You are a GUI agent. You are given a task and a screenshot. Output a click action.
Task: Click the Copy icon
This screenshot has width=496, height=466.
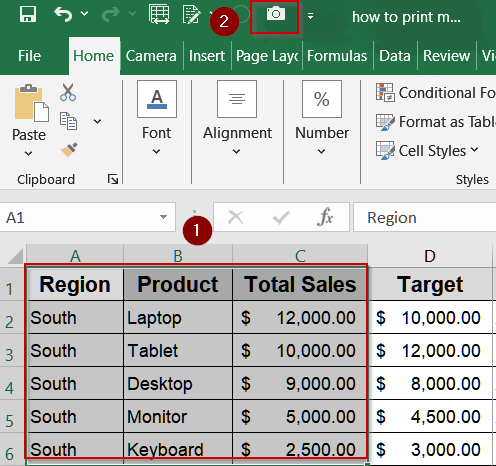pyautogui.click(x=68, y=121)
